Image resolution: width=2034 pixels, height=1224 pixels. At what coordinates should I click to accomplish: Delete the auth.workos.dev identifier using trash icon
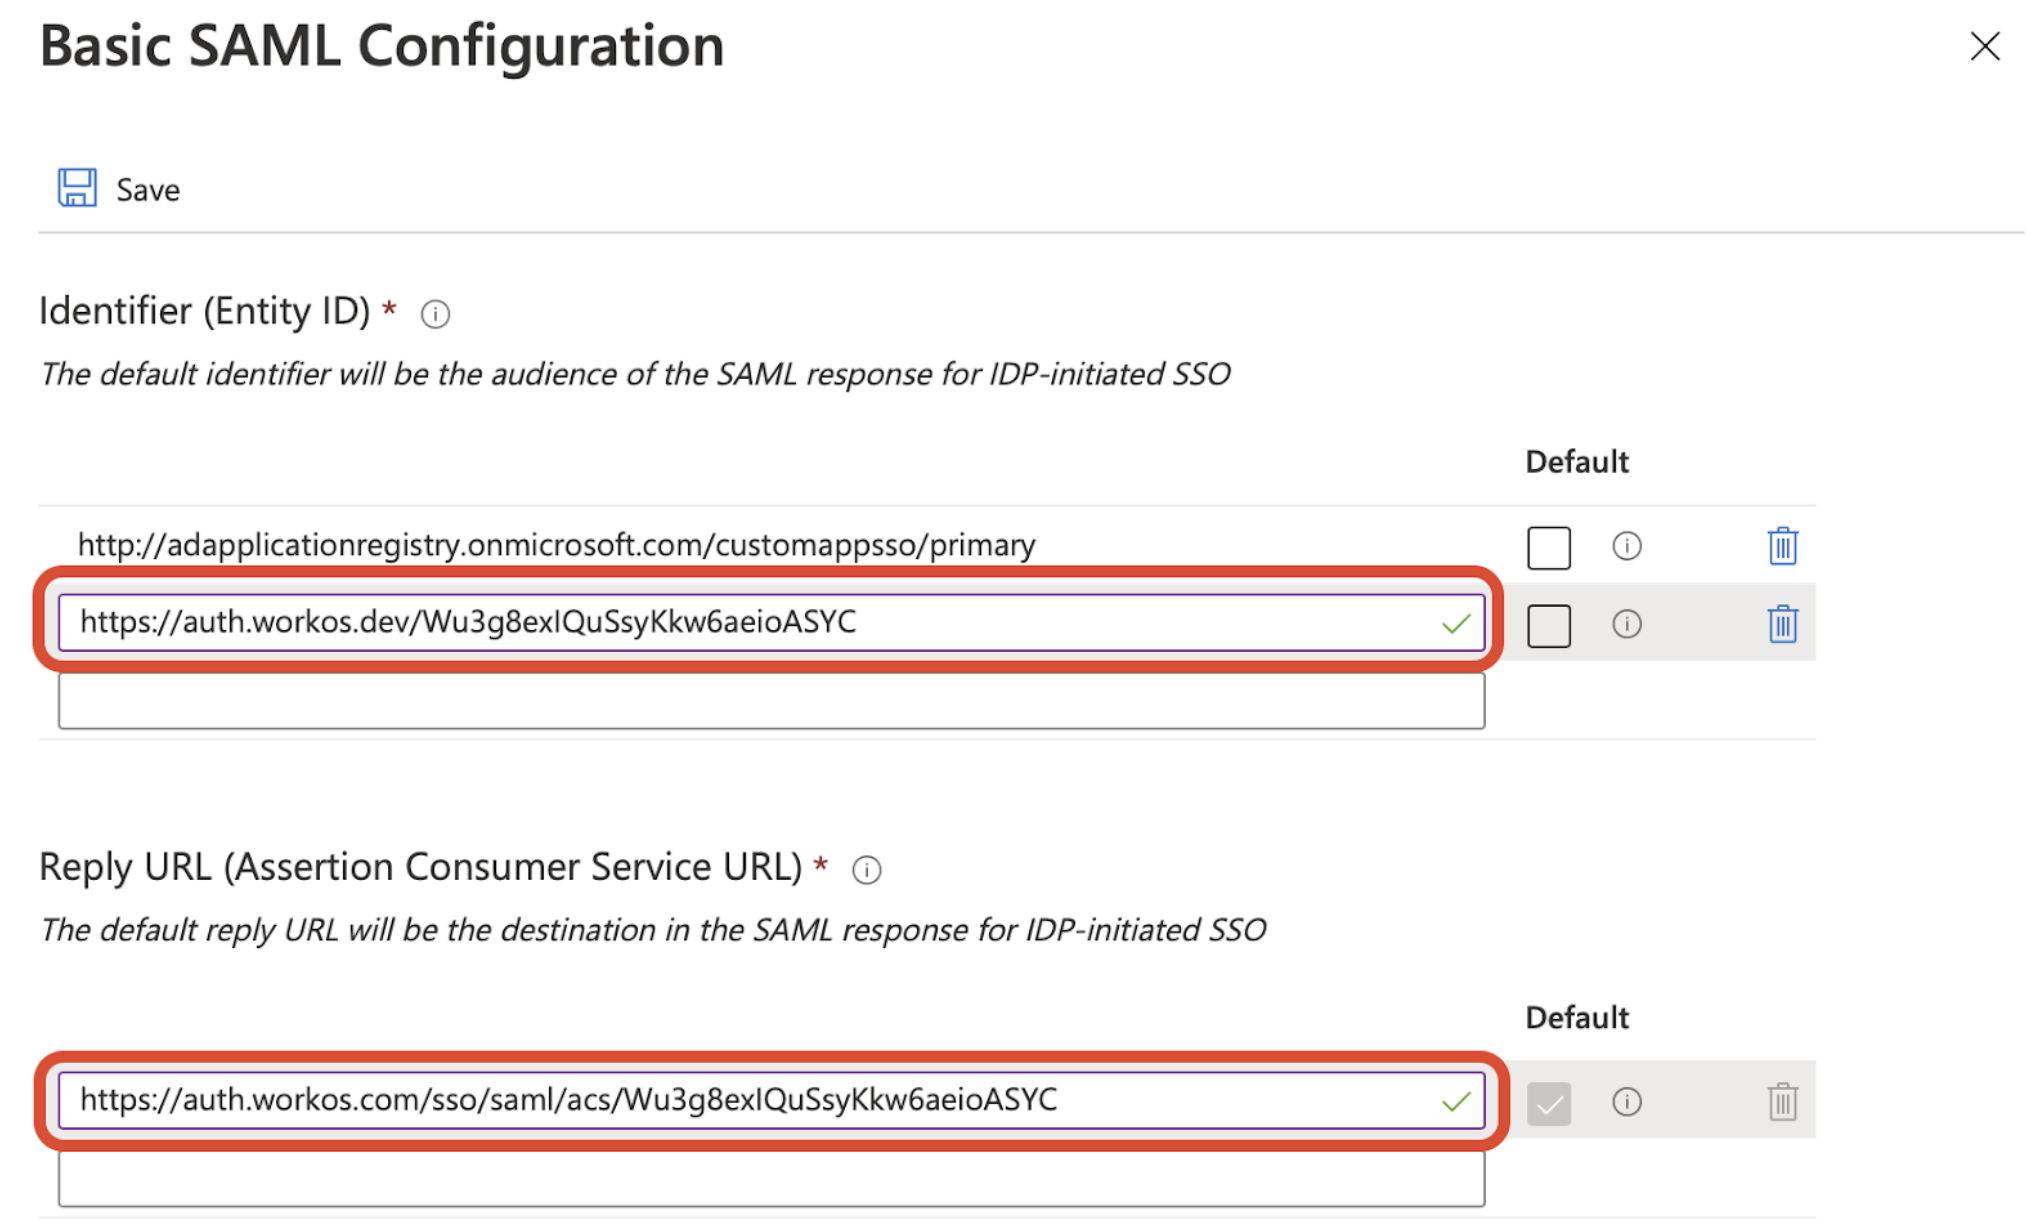click(x=1782, y=624)
